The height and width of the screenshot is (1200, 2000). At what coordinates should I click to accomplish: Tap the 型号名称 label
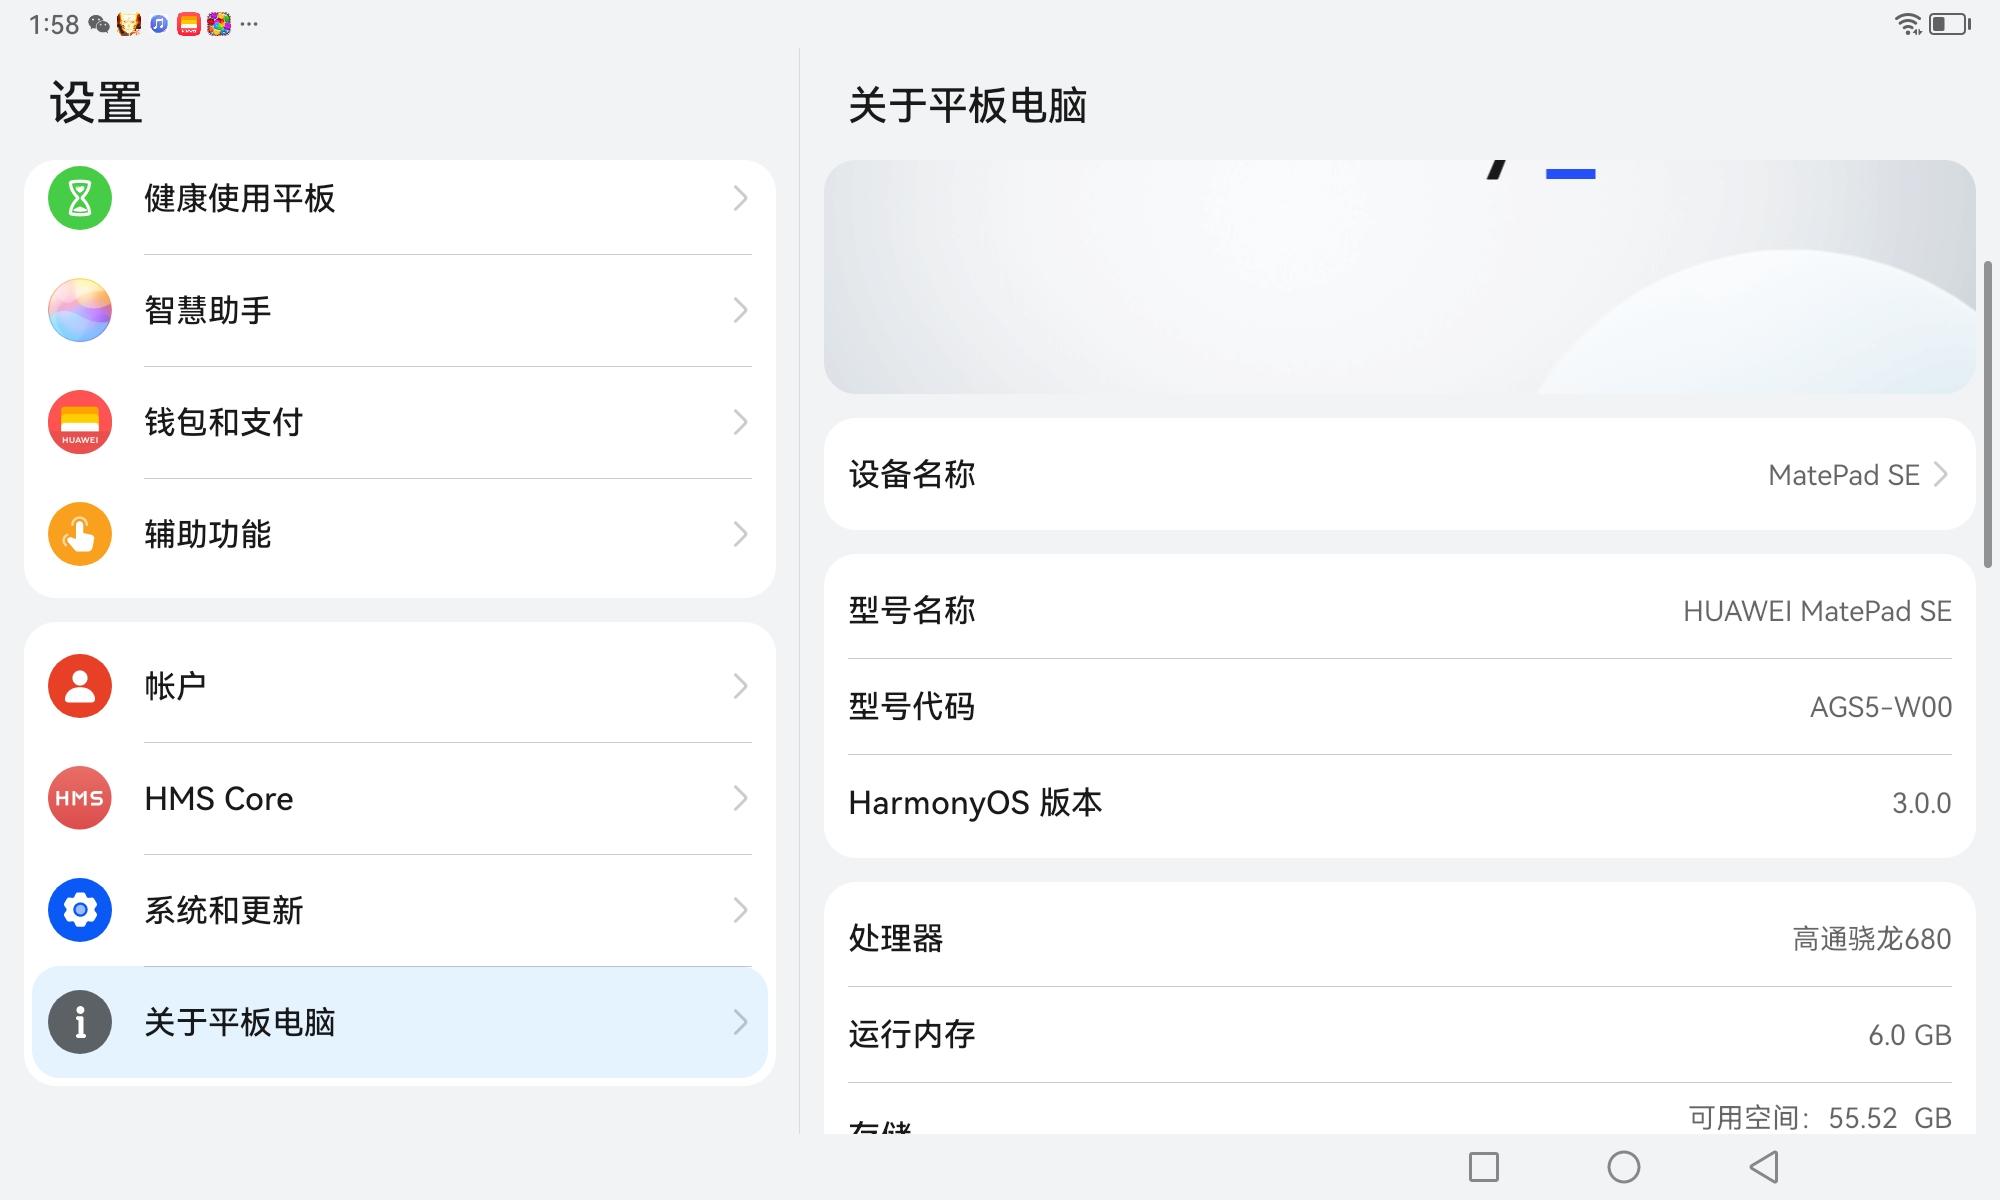tap(911, 610)
